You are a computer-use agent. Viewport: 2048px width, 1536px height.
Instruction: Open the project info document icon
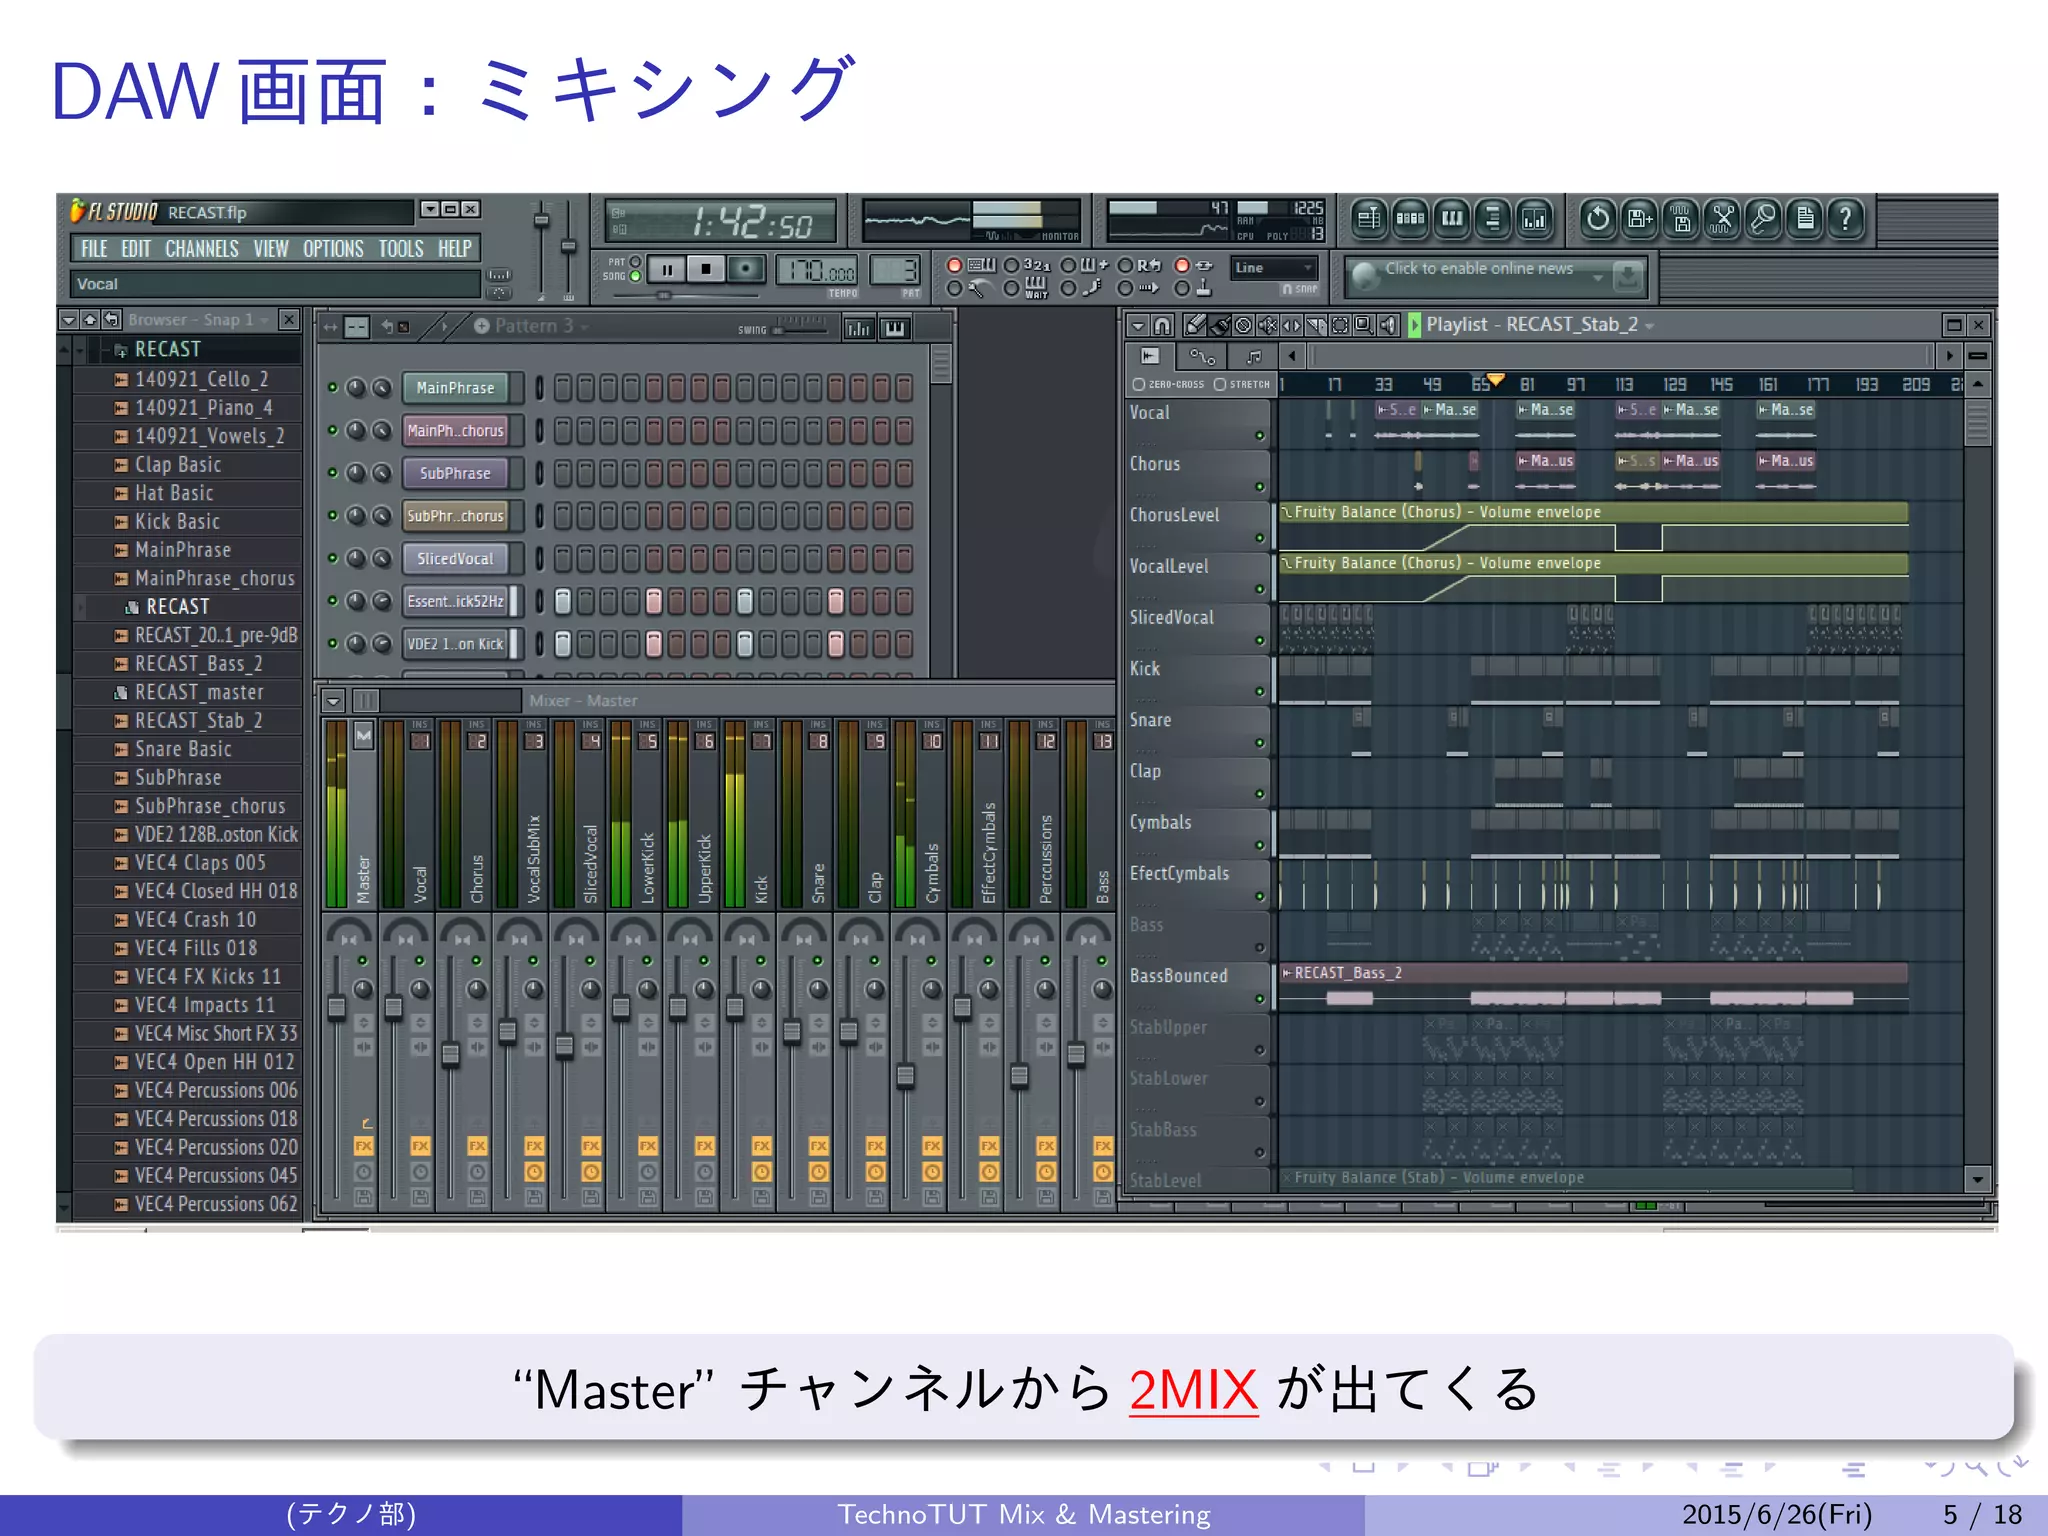[x=1805, y=218]
